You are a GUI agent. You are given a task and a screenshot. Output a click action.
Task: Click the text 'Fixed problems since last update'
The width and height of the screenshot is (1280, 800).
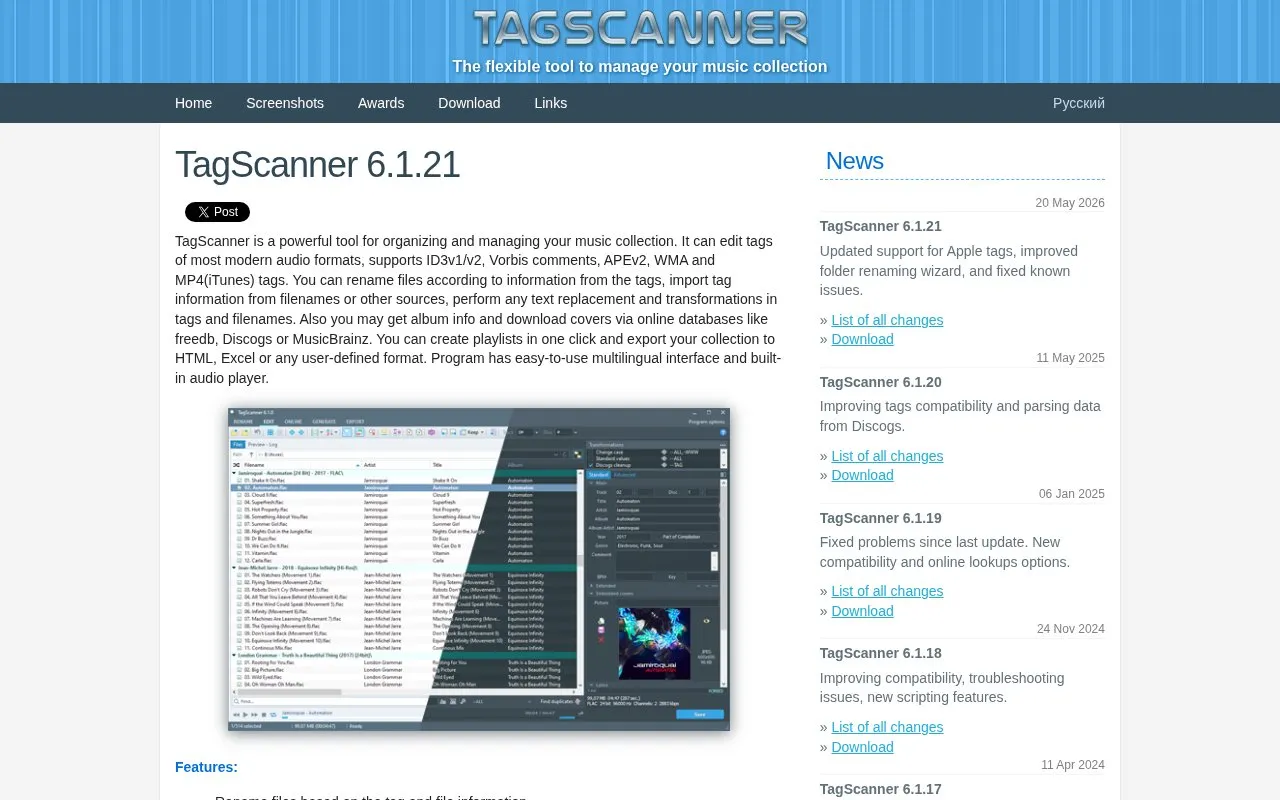click(x=924, y=542)
